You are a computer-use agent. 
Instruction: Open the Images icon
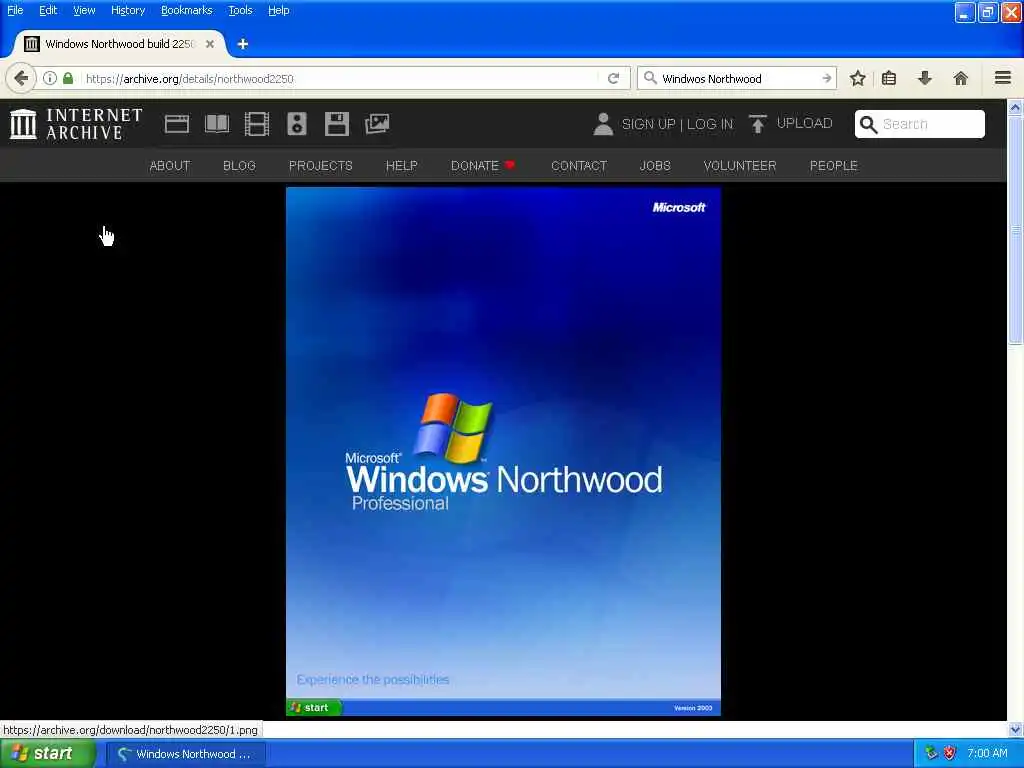[x=377, y=124]
